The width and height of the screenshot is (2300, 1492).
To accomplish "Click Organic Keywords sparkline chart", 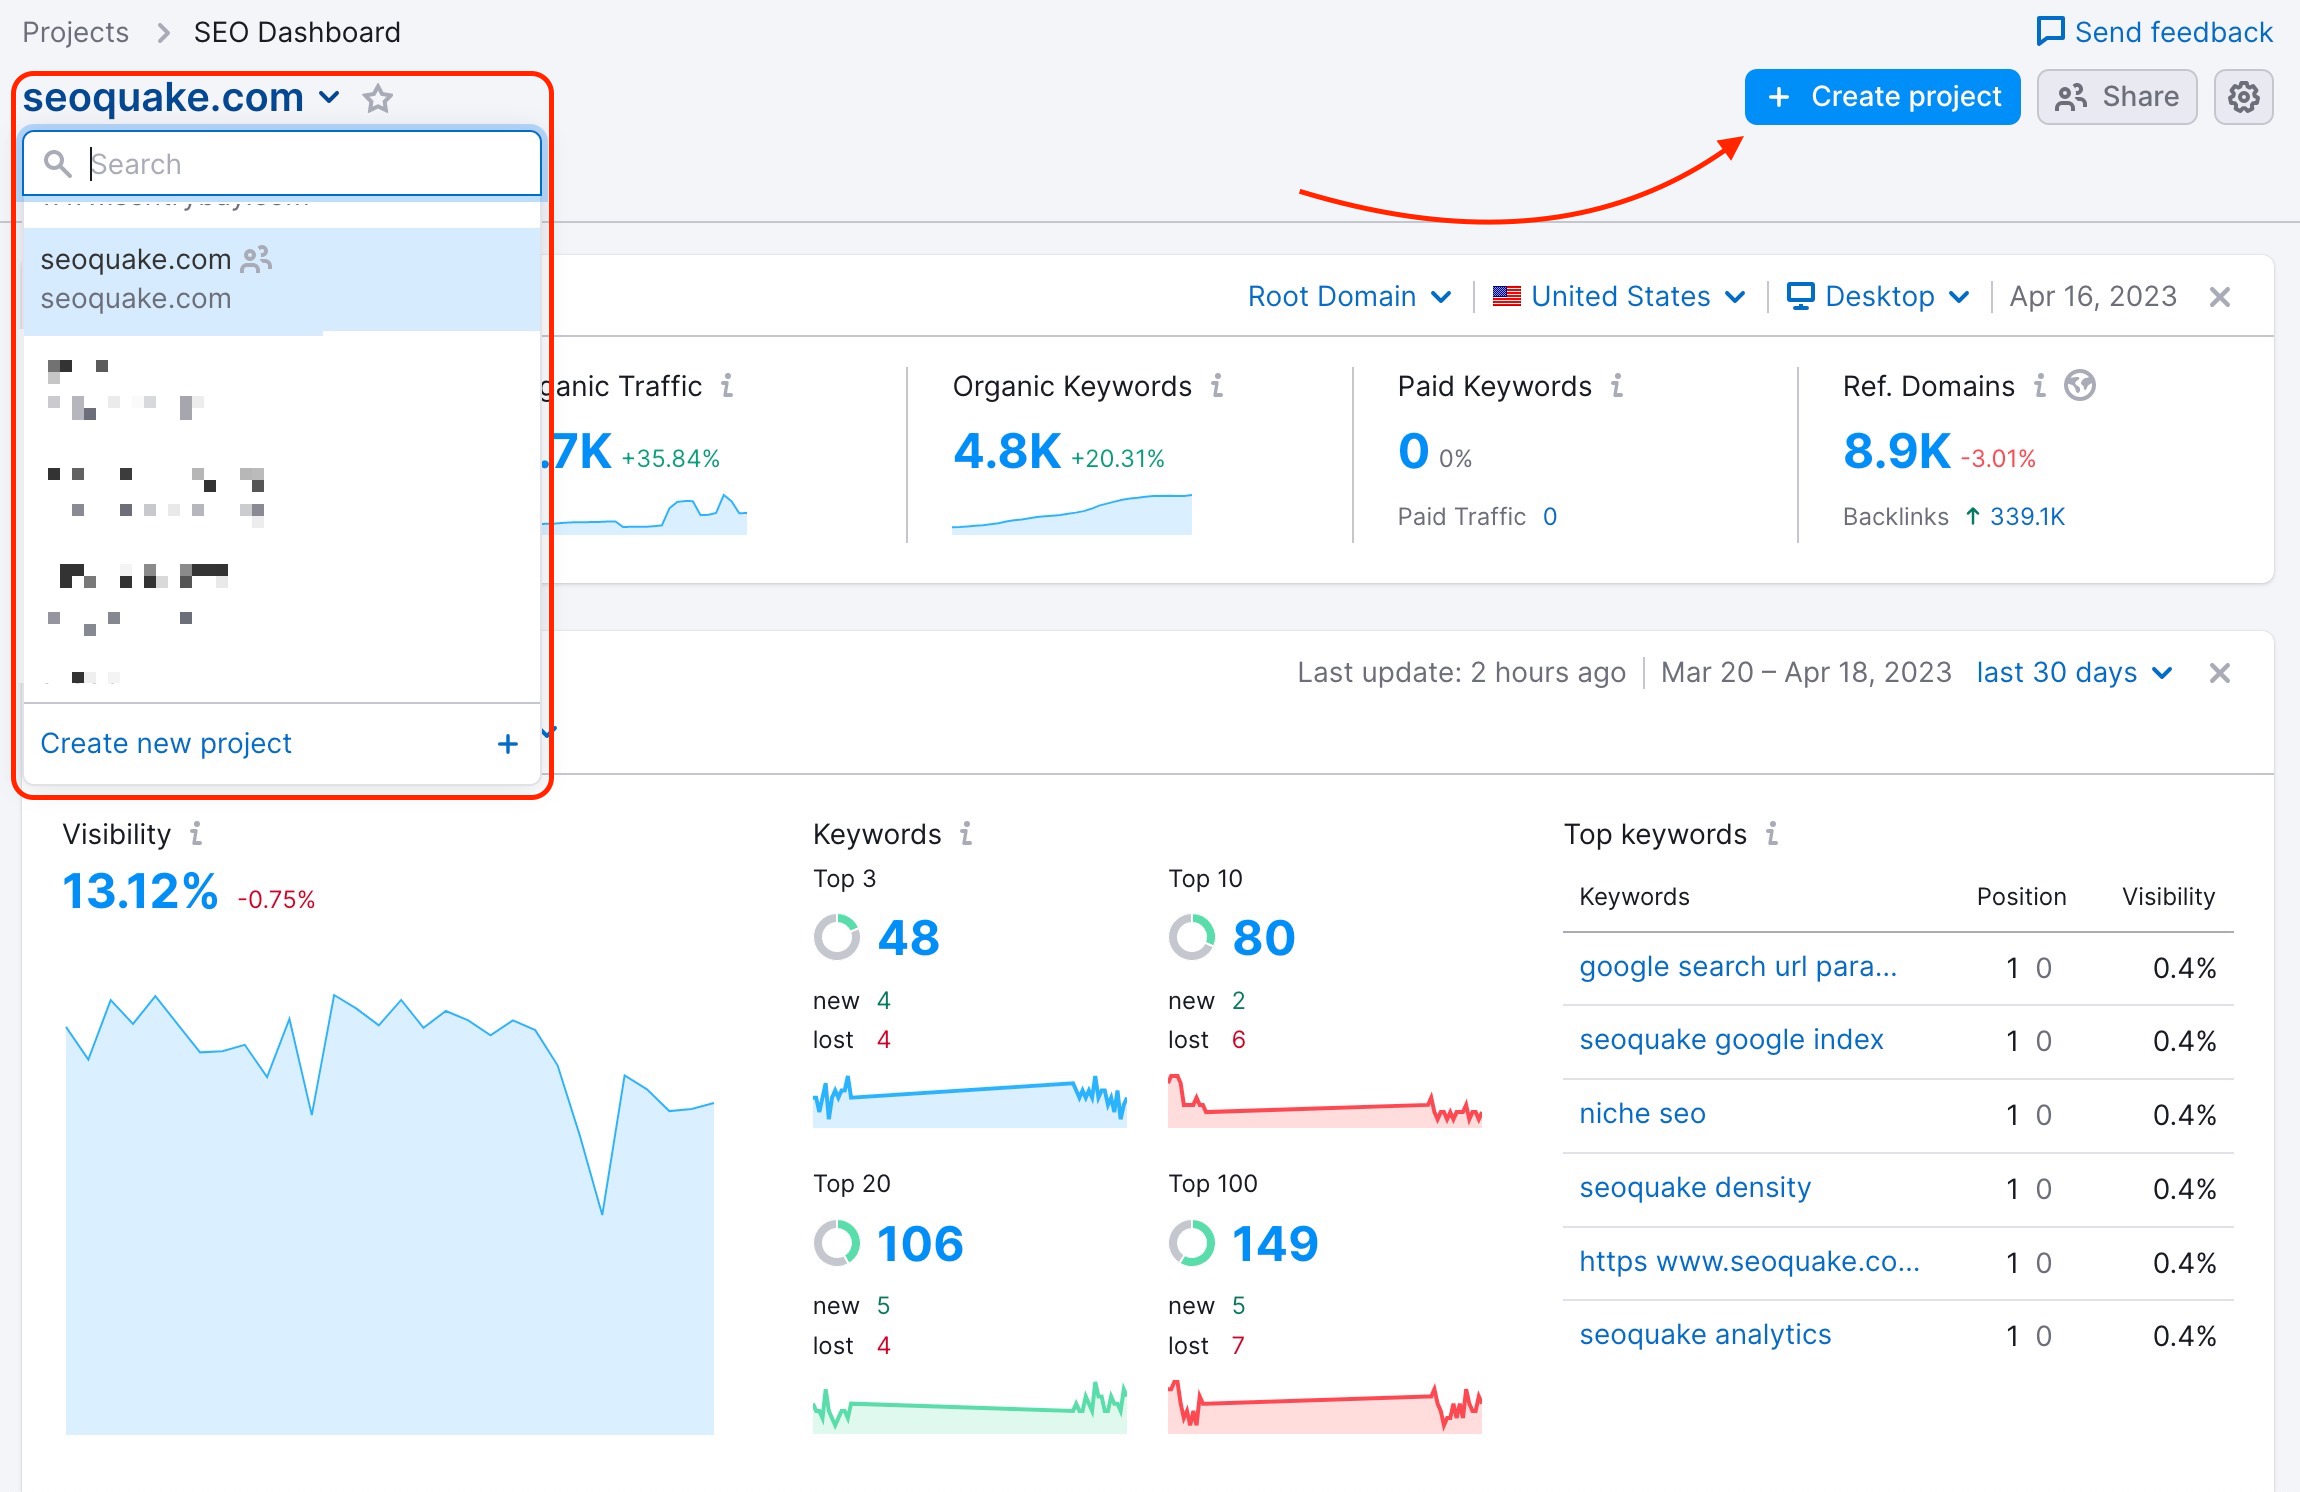I will tap(1071, 513).
